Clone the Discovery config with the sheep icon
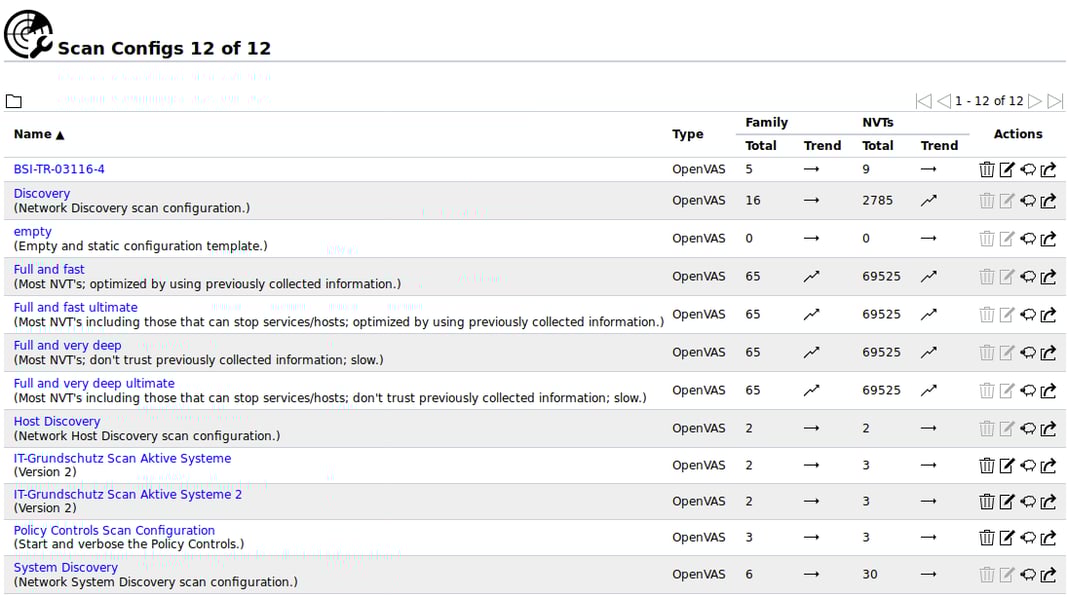 pos(1028,200)
